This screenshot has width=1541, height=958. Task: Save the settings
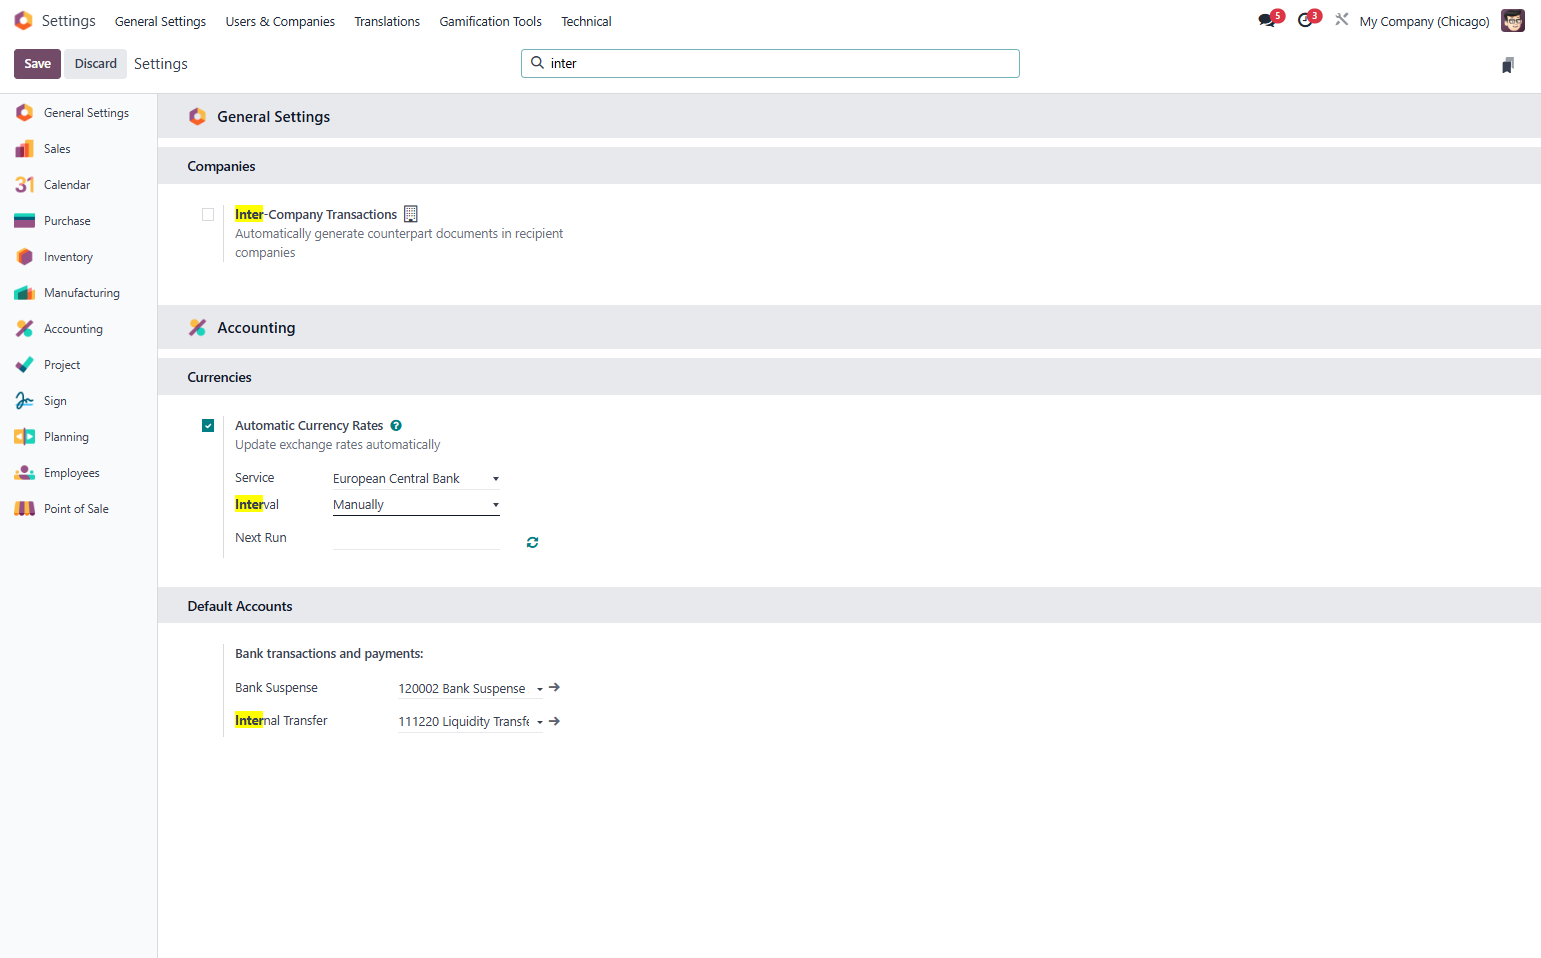[x=37, y=64]
